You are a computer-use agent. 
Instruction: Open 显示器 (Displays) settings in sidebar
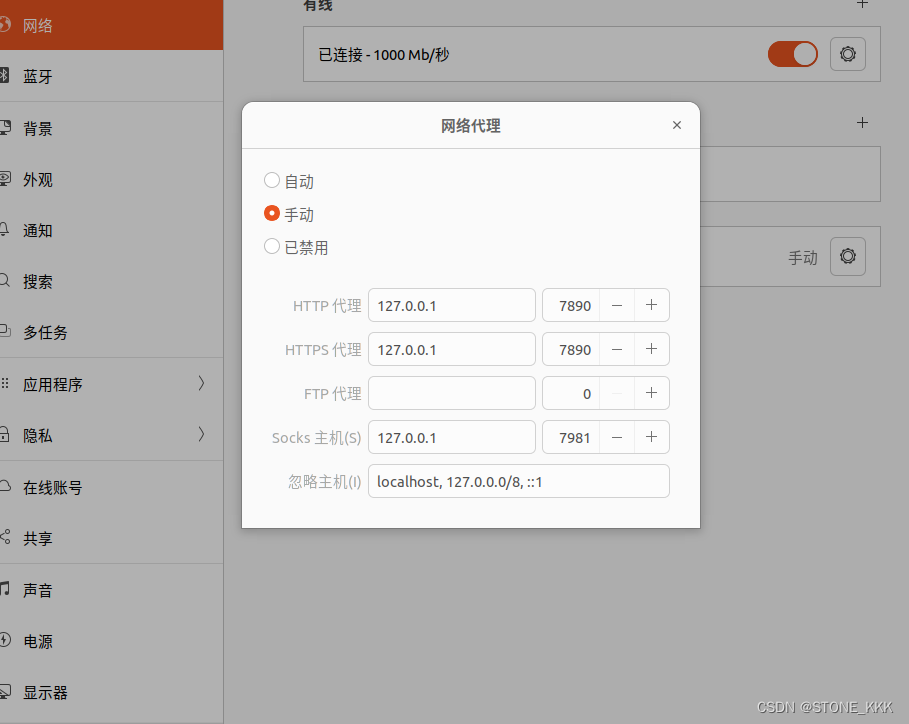pos(111,692)
